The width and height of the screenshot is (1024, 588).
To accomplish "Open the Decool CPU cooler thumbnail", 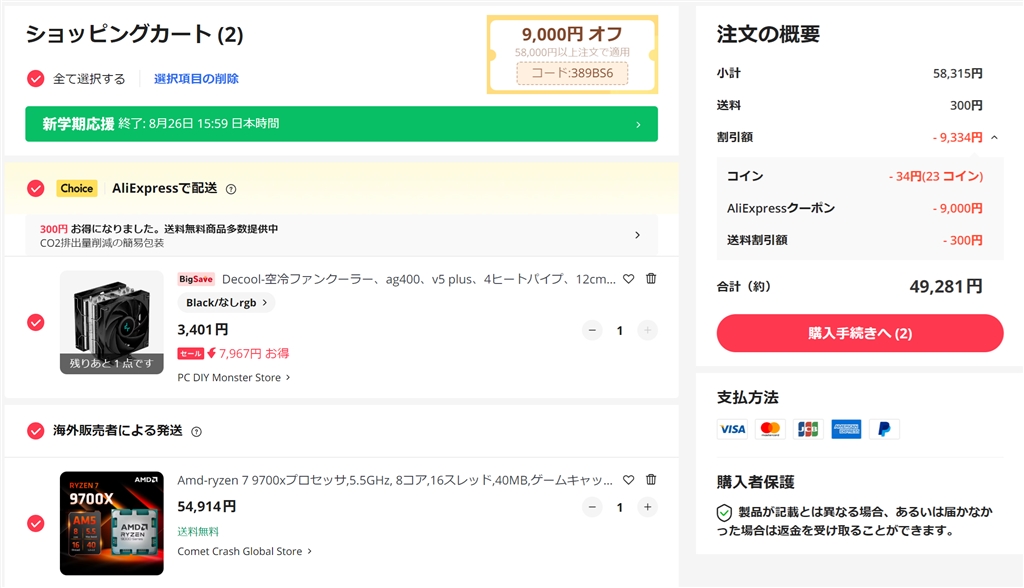I will (112, 322).
